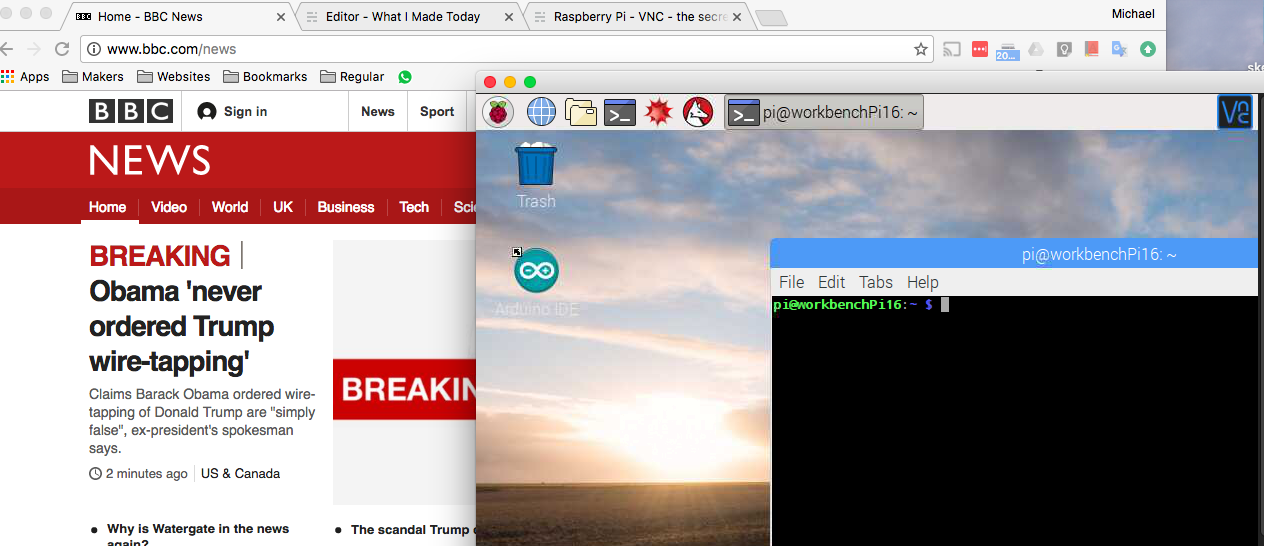Switch to the Home - BBC News tab

(x=178, y=17)
